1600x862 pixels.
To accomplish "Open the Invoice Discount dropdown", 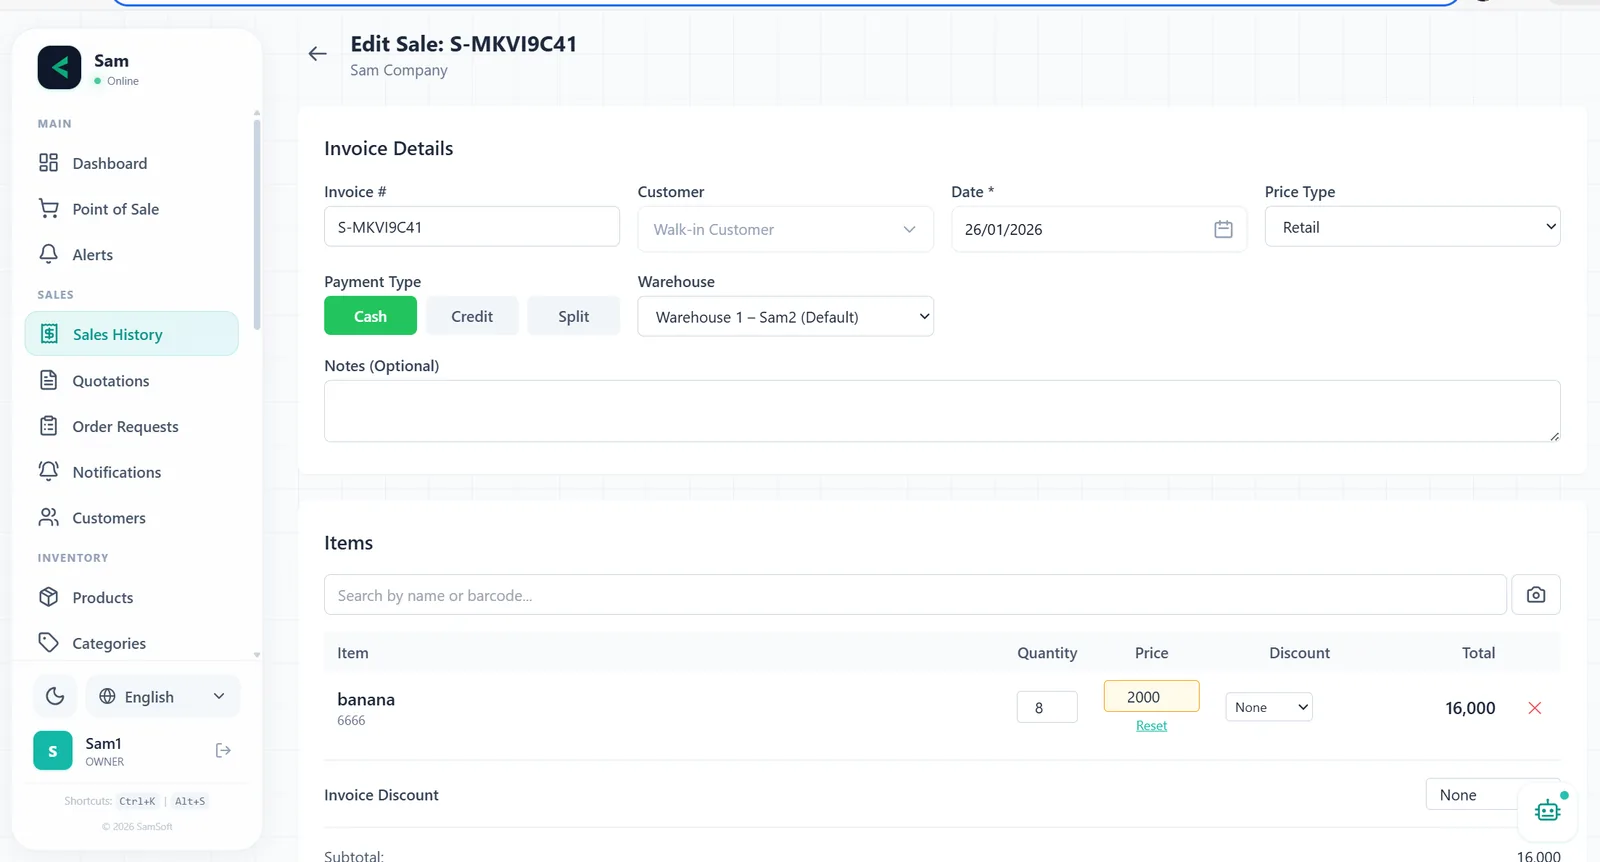I will [1492, 795].
